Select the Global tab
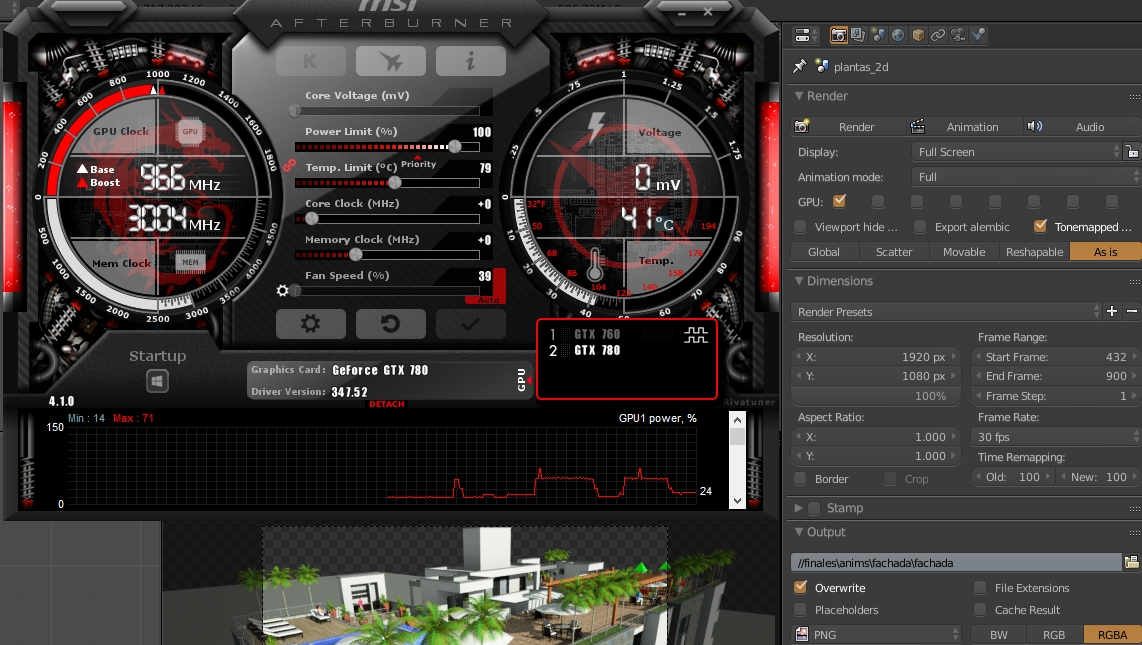The image size is (1142, 645). click(824, 251)
